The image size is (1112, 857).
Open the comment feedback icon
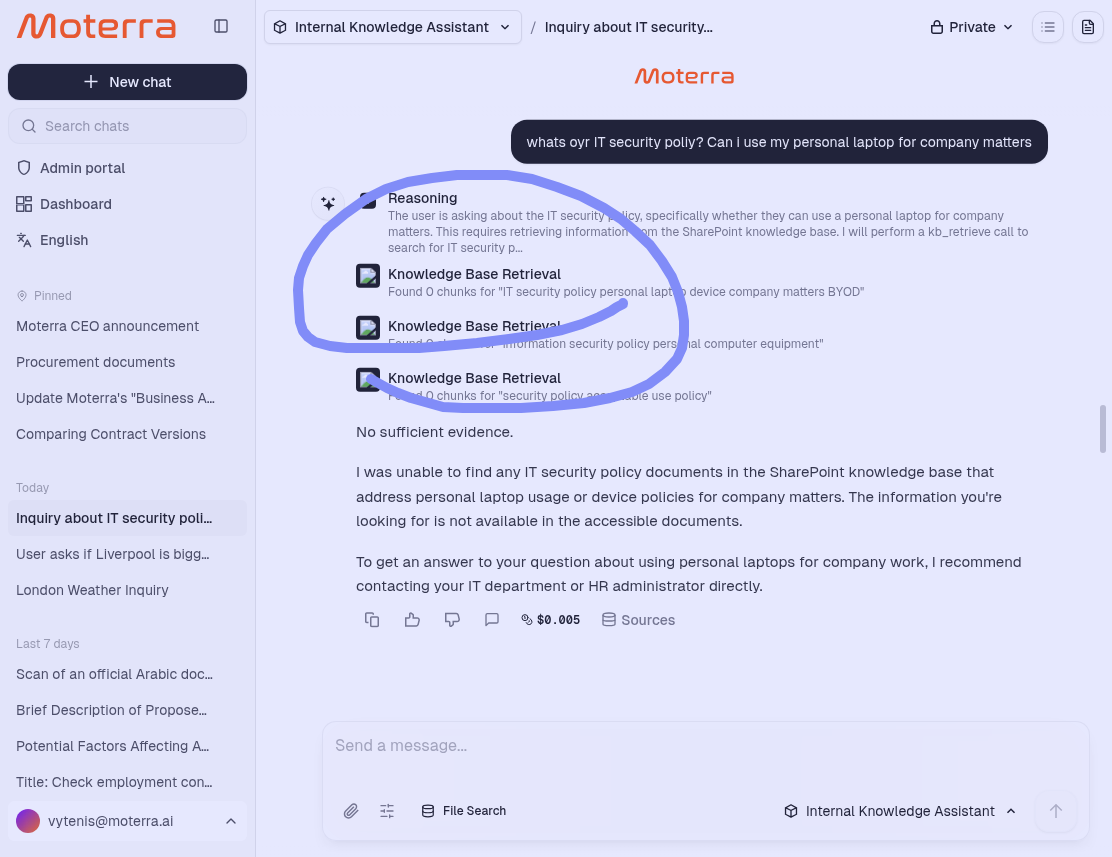[x=492, y=620]
